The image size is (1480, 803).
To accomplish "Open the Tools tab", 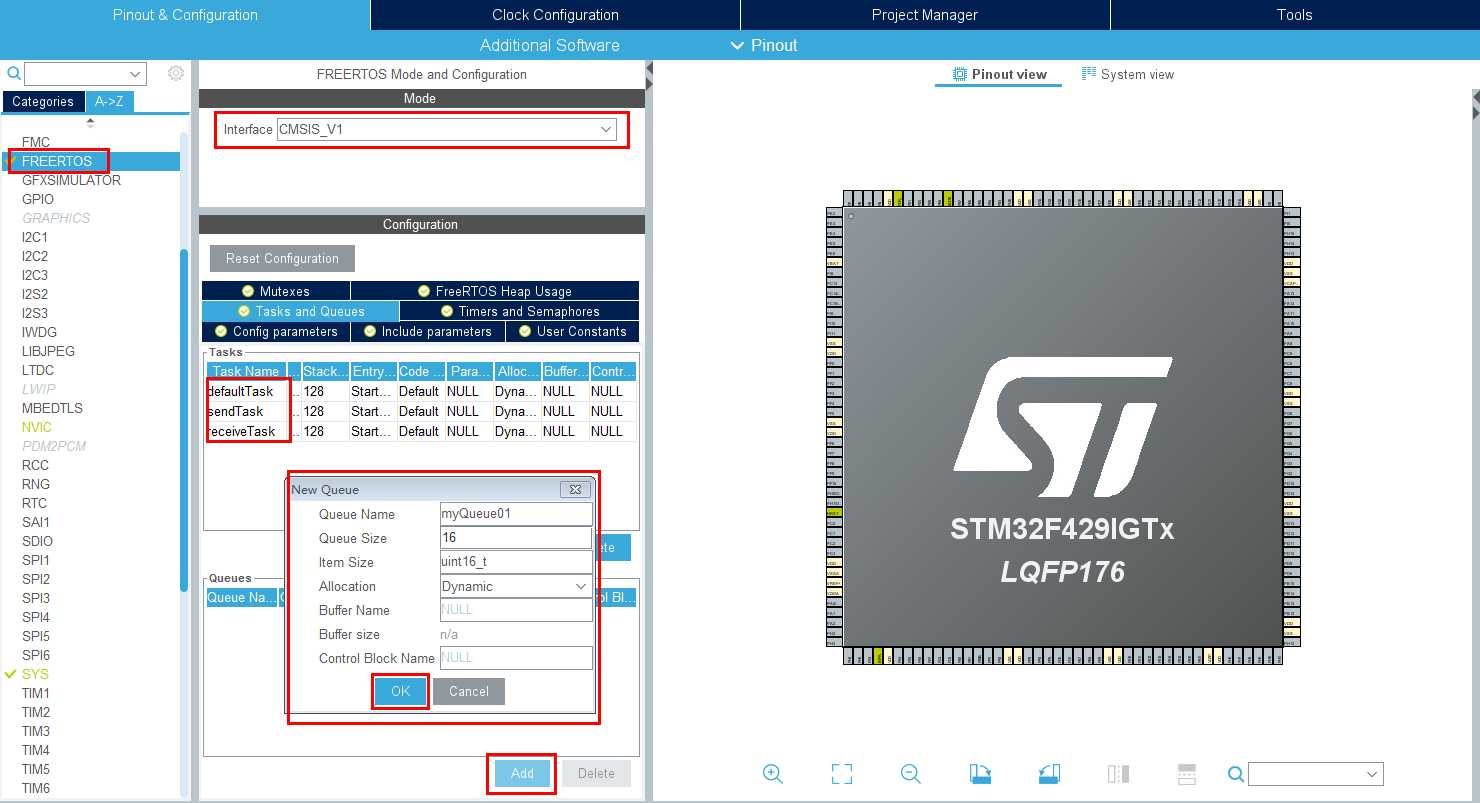I will (1295, 15).
